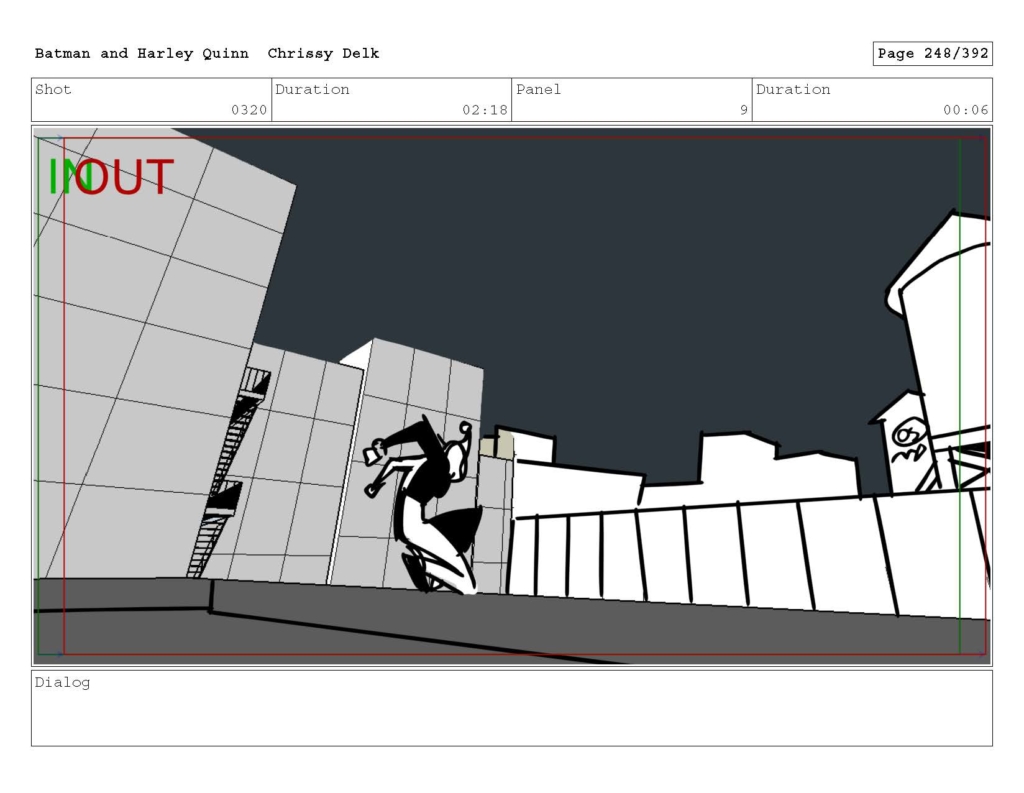Click the storyboard panel of the running character

(512, 396)
